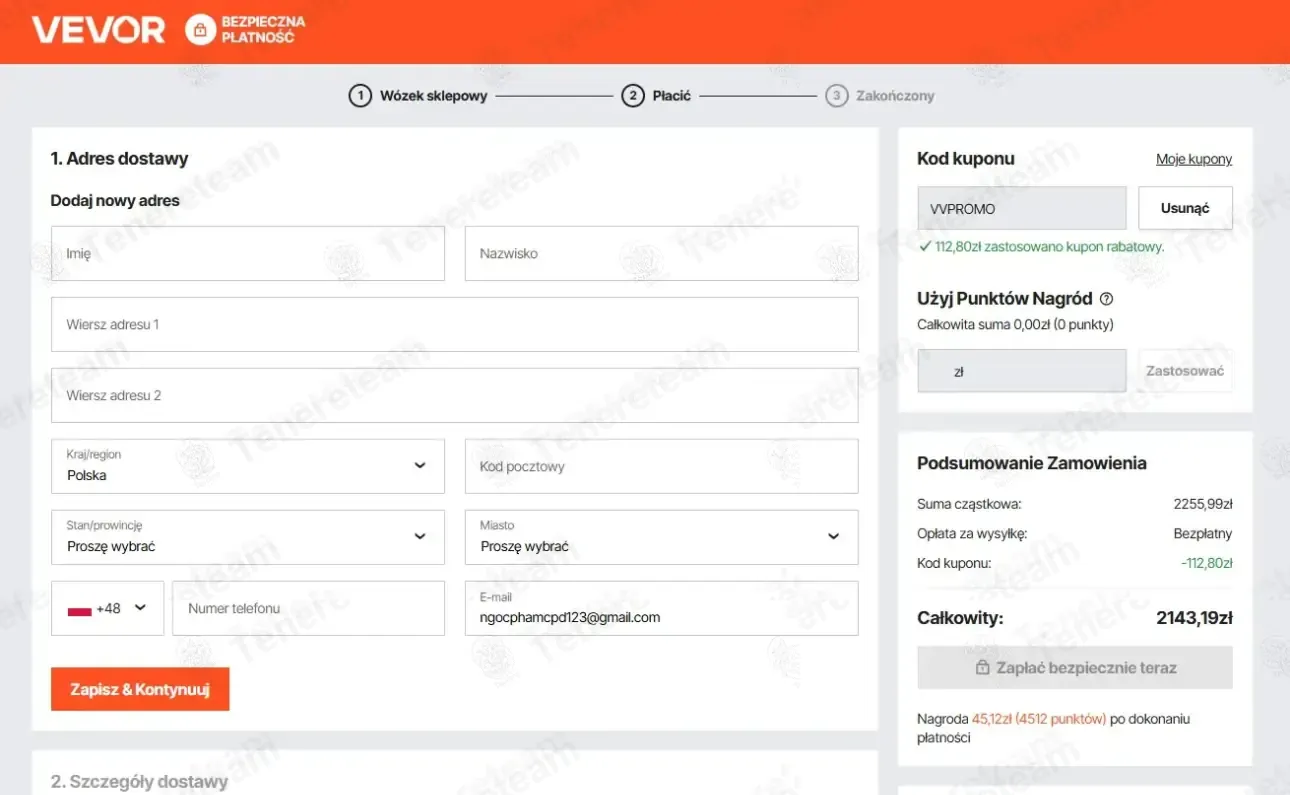Click the Imię input field

248,253
